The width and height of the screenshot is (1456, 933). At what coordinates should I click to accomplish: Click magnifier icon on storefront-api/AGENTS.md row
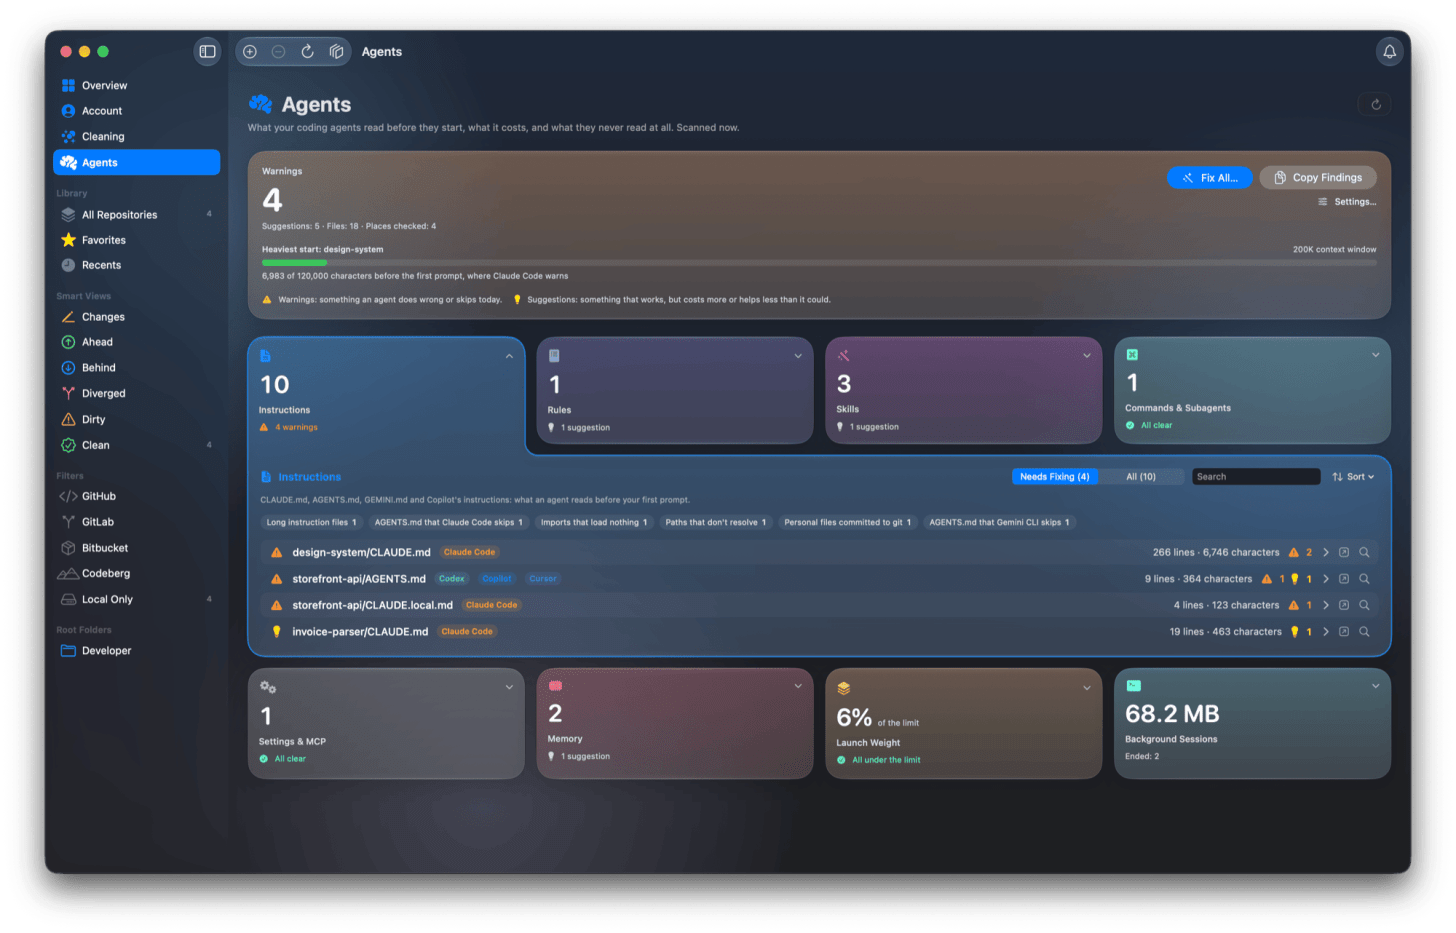pos(1364,579)
